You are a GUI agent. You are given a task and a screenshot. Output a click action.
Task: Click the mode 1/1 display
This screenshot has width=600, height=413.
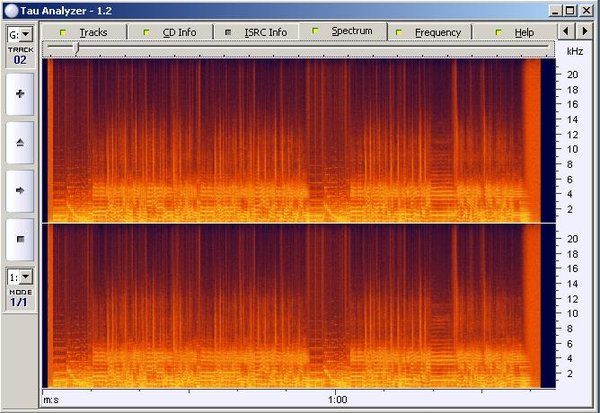19,302
